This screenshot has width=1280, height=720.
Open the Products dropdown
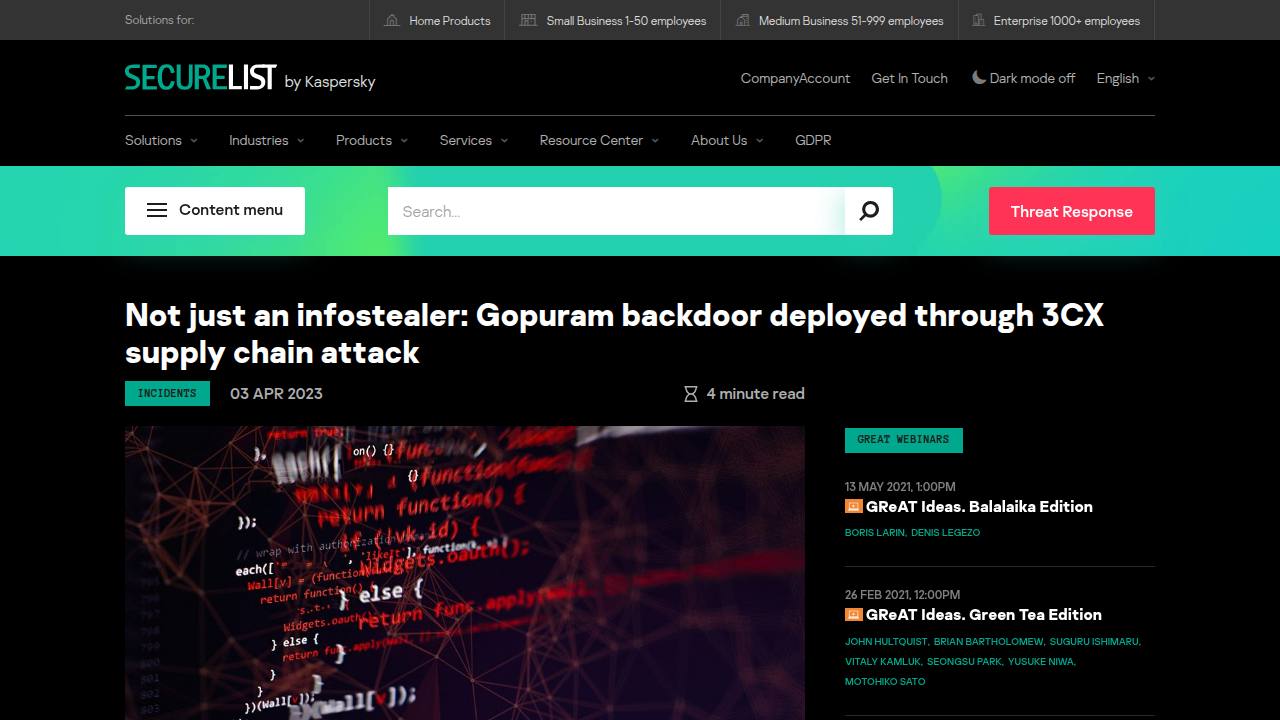(371, 140)
